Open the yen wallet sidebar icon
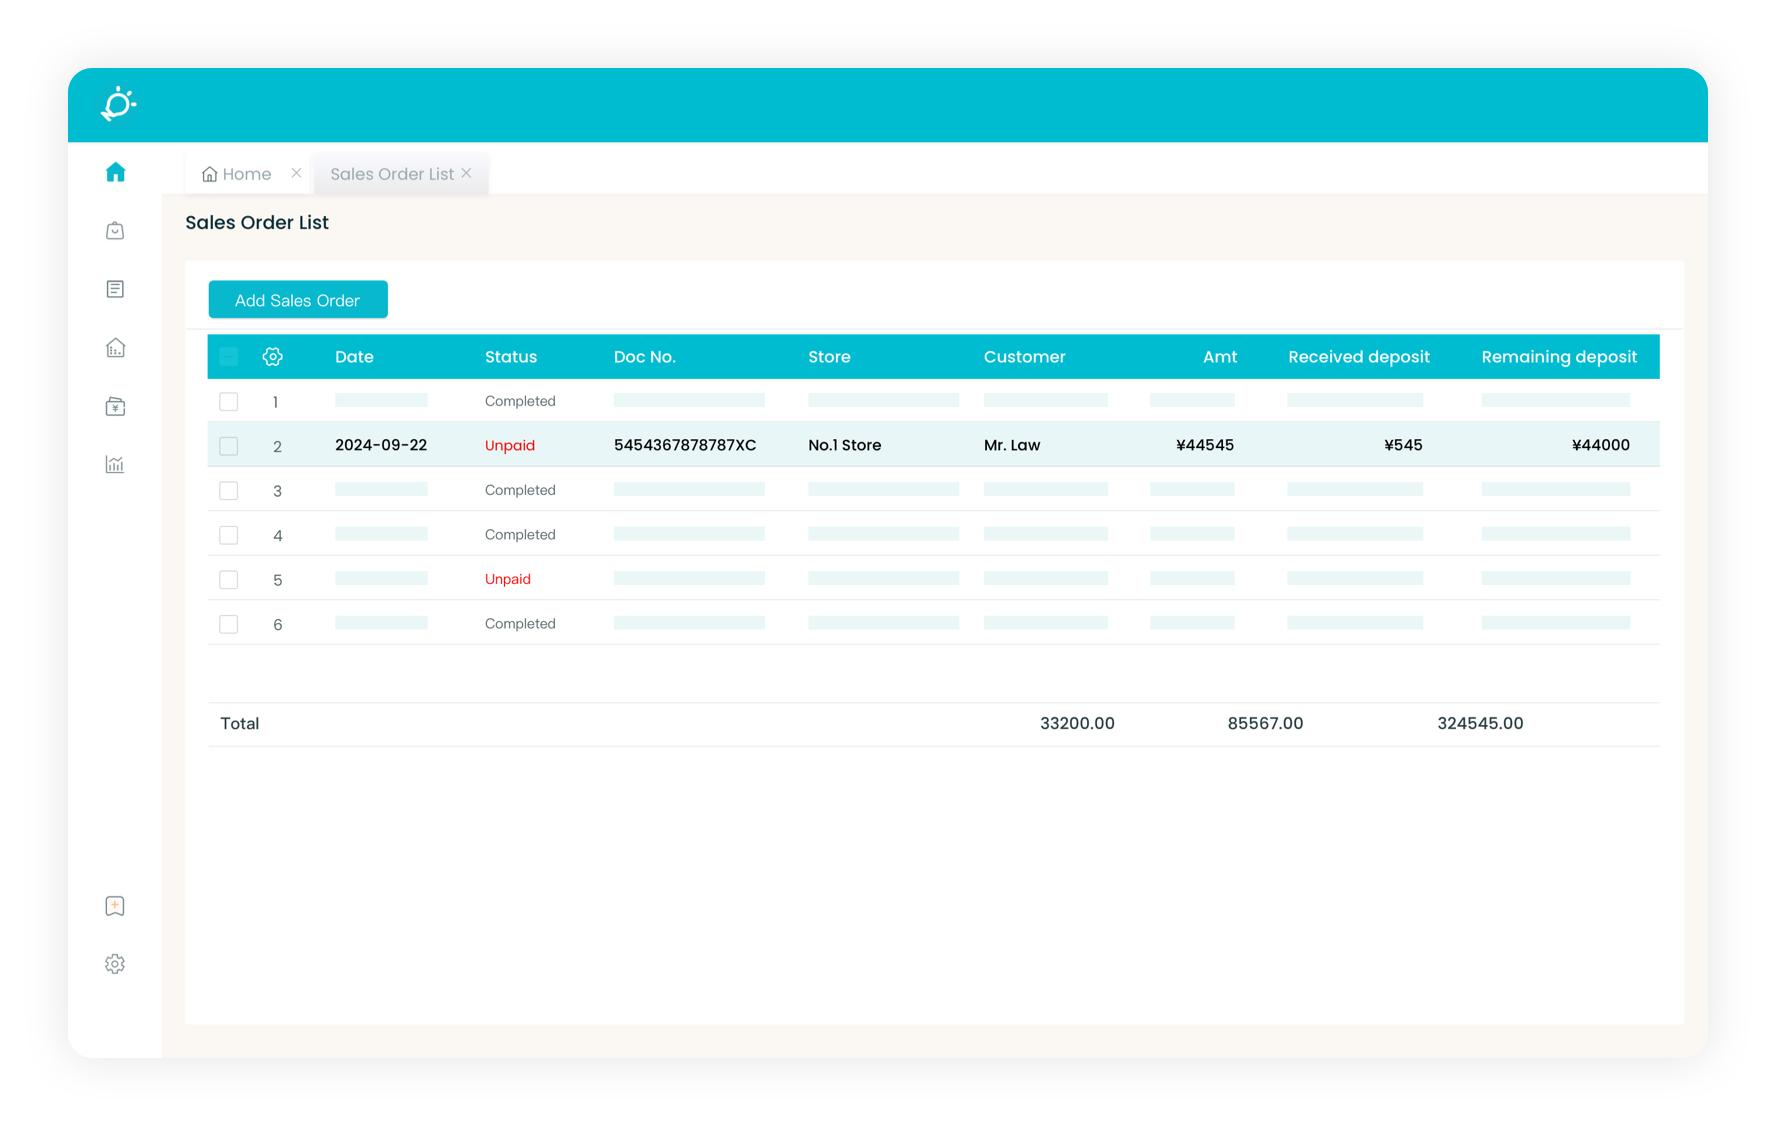The image size is (1776, 1126). point(115,406)
